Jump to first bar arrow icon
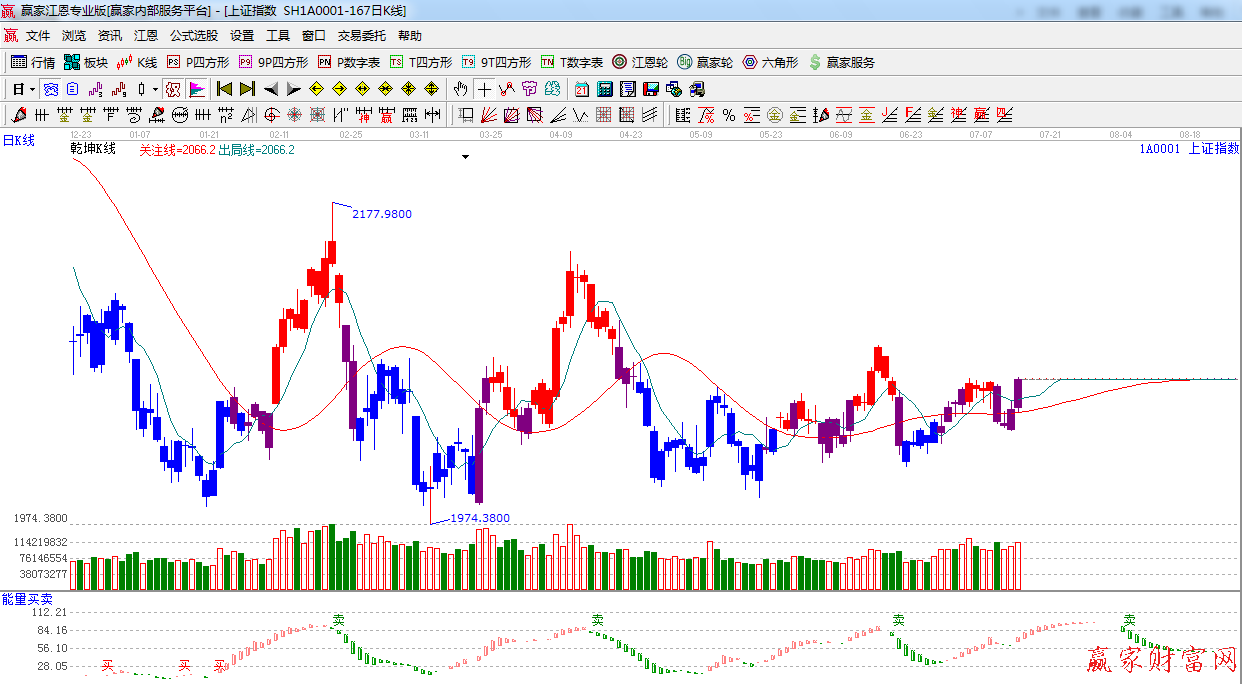 click(x=224, y=89)
